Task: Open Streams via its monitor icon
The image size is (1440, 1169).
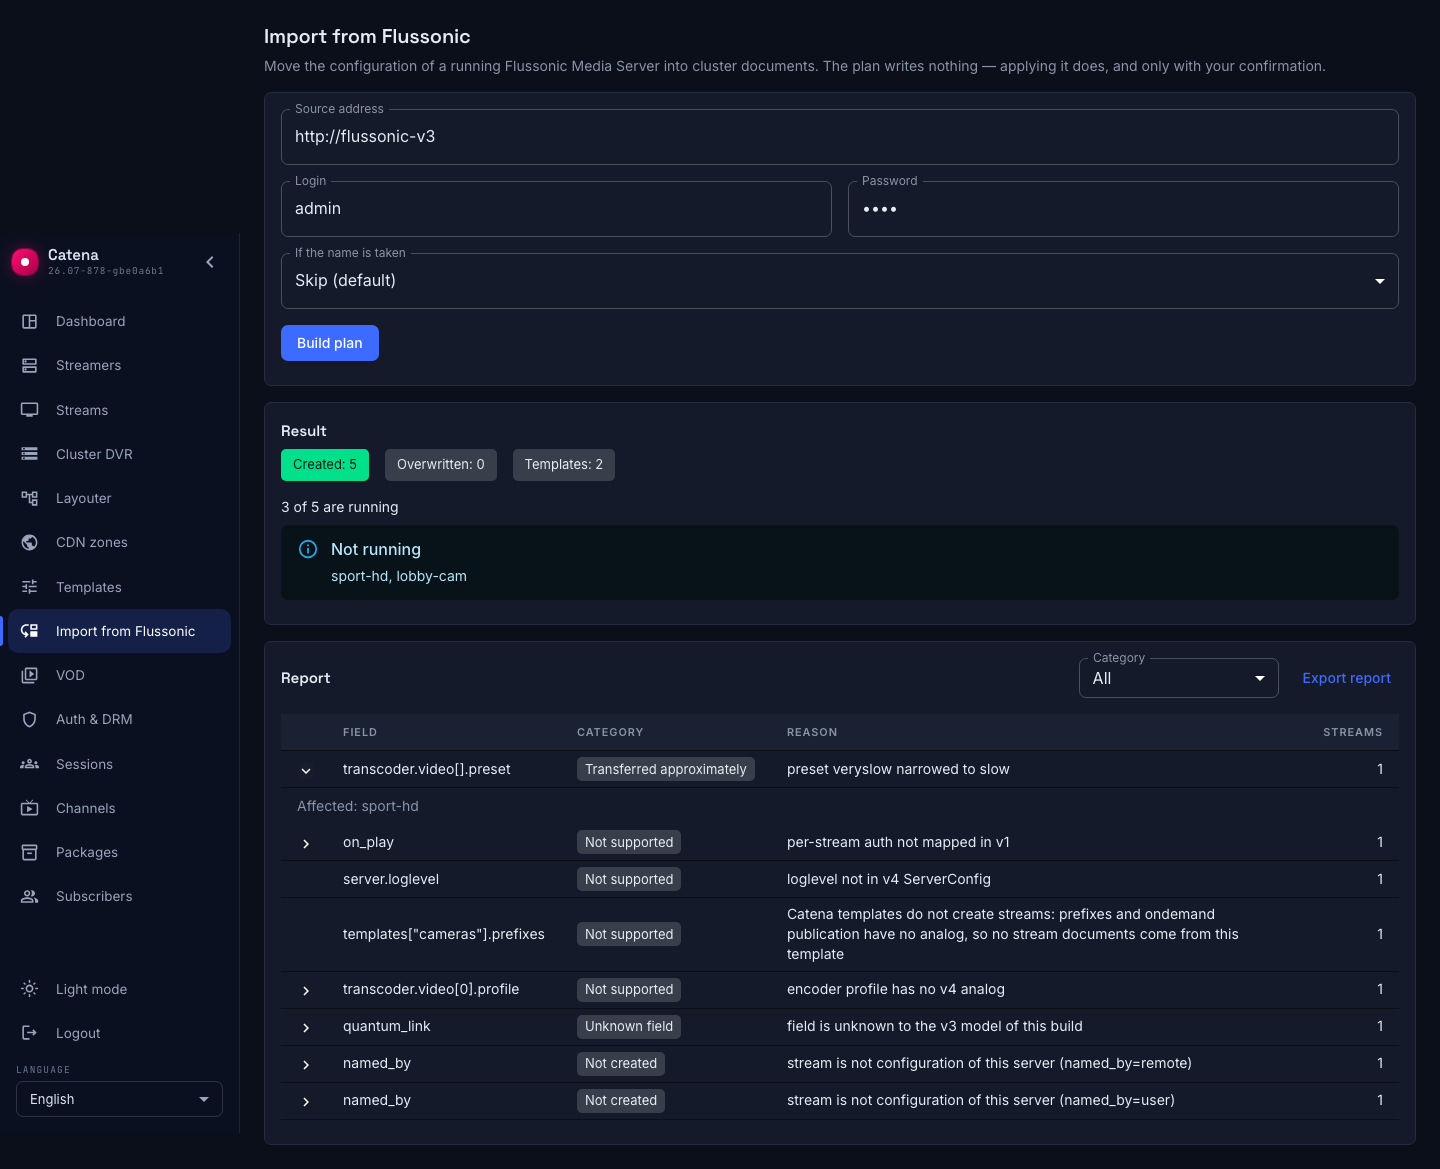Action: tap(30, 410)
